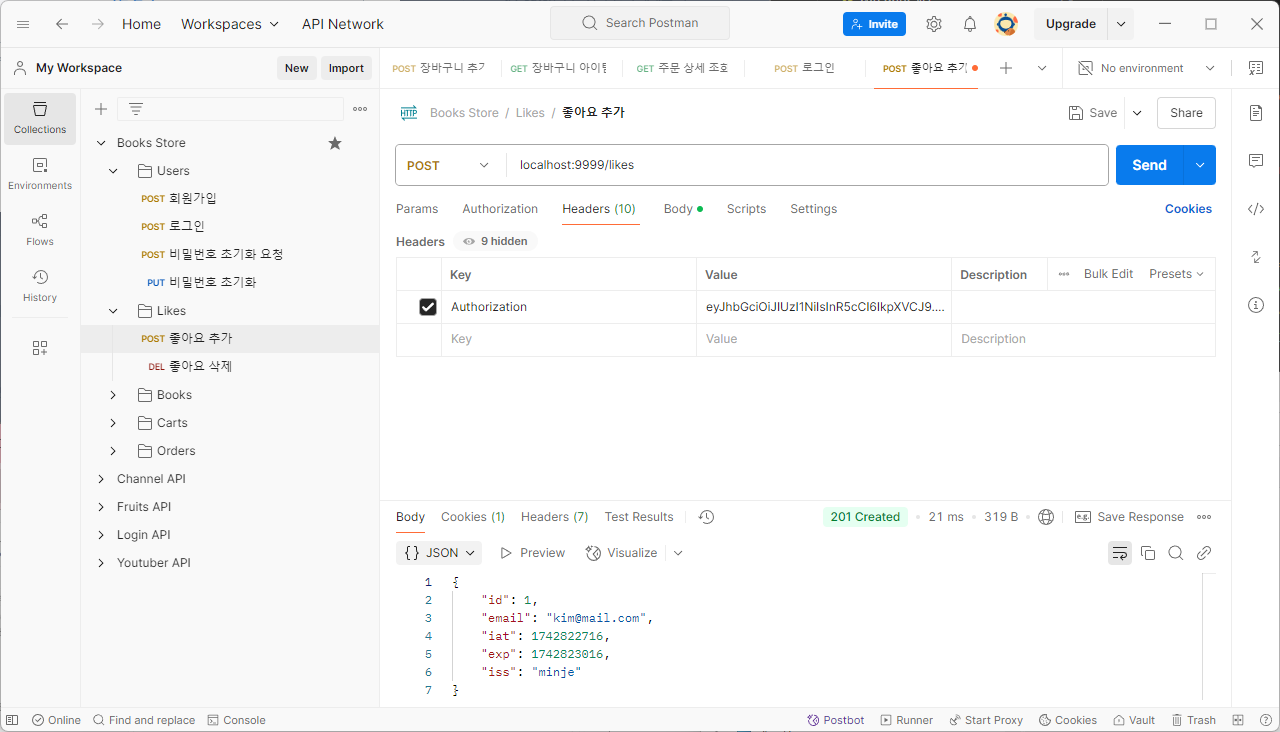Open the Test Results tab

[x=639, y=517]
